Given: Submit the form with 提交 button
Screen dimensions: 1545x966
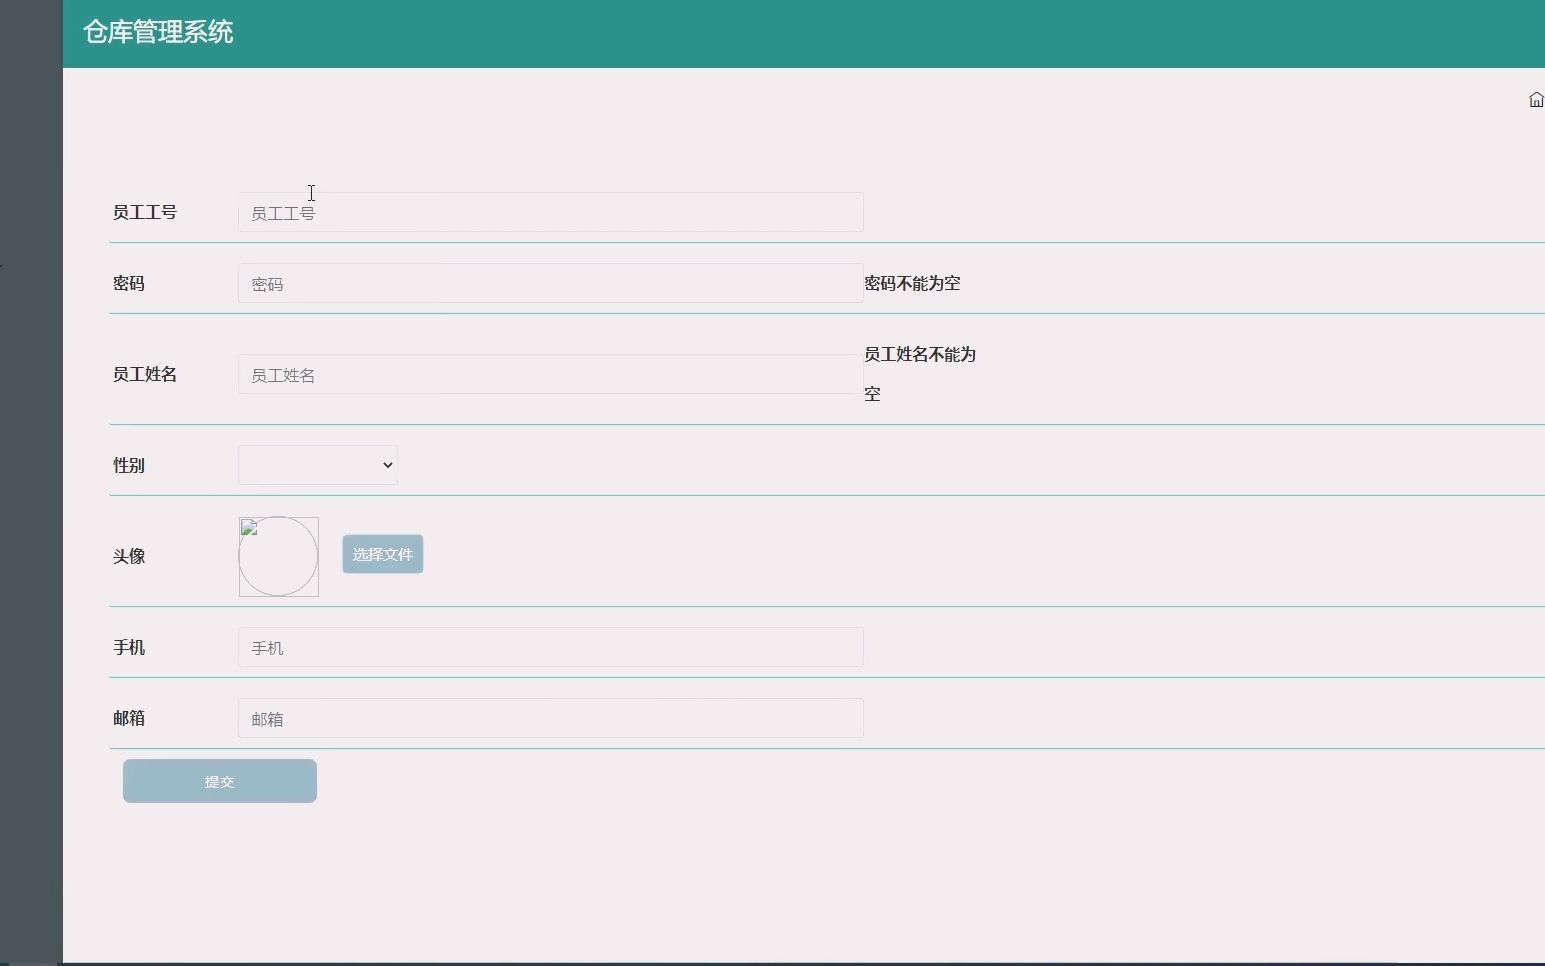Looking at the screenshot, I should [x=220, y=781].
